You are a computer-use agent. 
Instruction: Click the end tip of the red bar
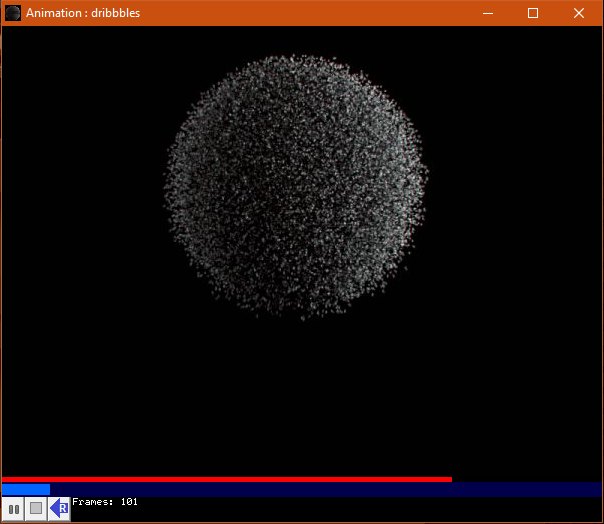(449, 479)
